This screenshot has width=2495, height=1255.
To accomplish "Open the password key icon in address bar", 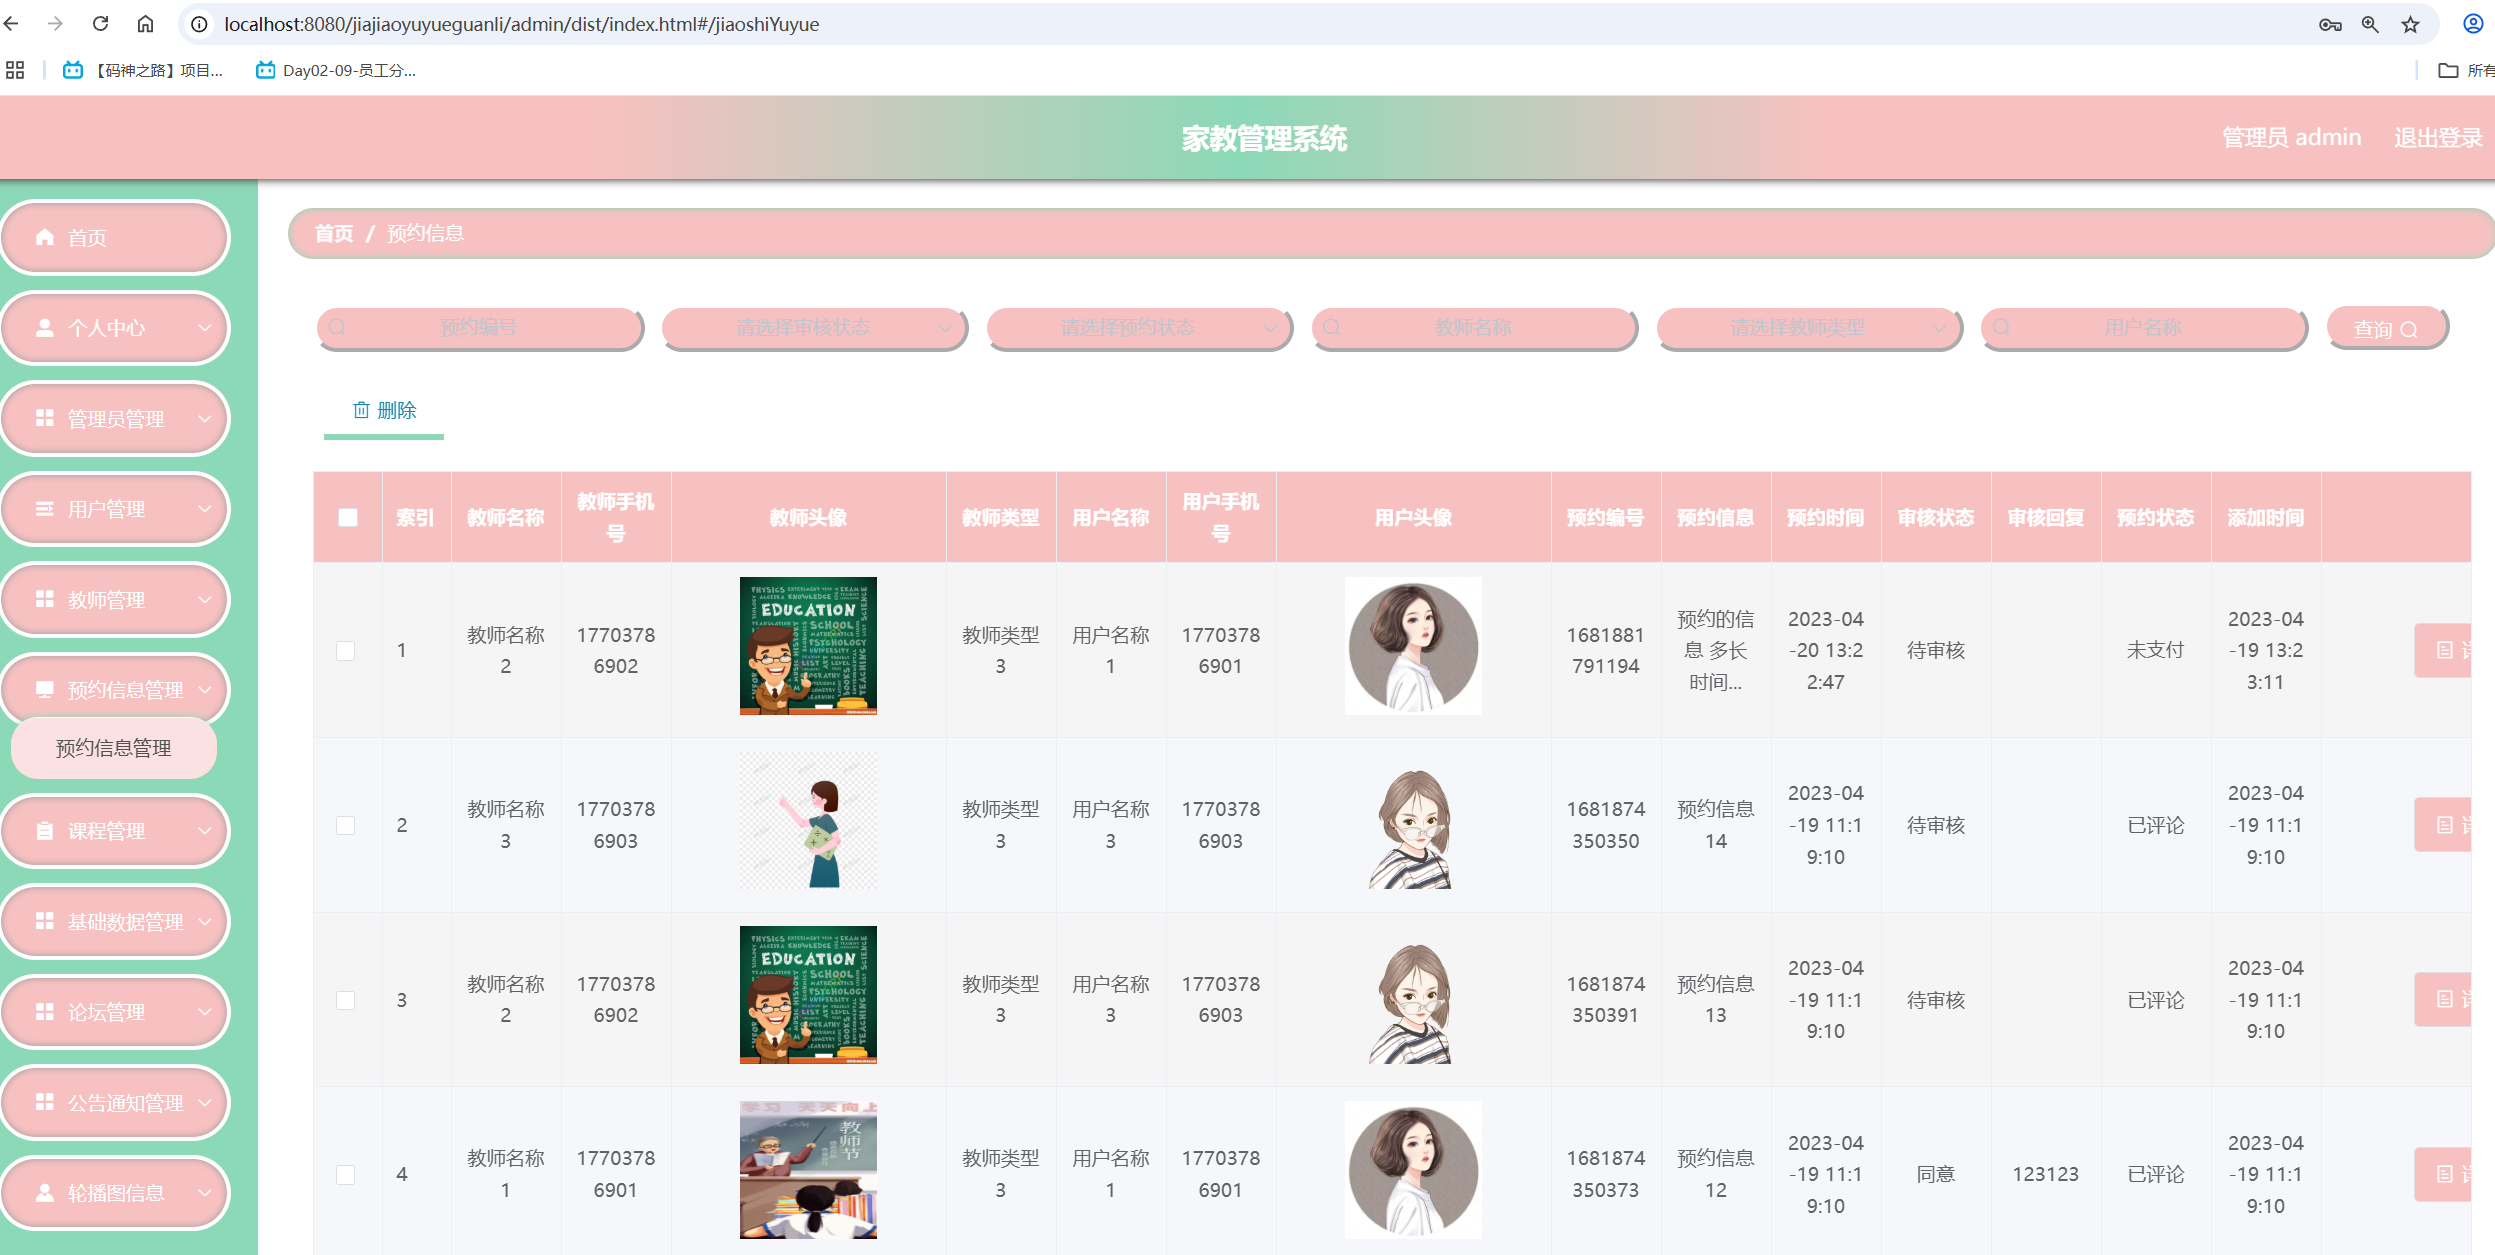I will click(2330, 24).
